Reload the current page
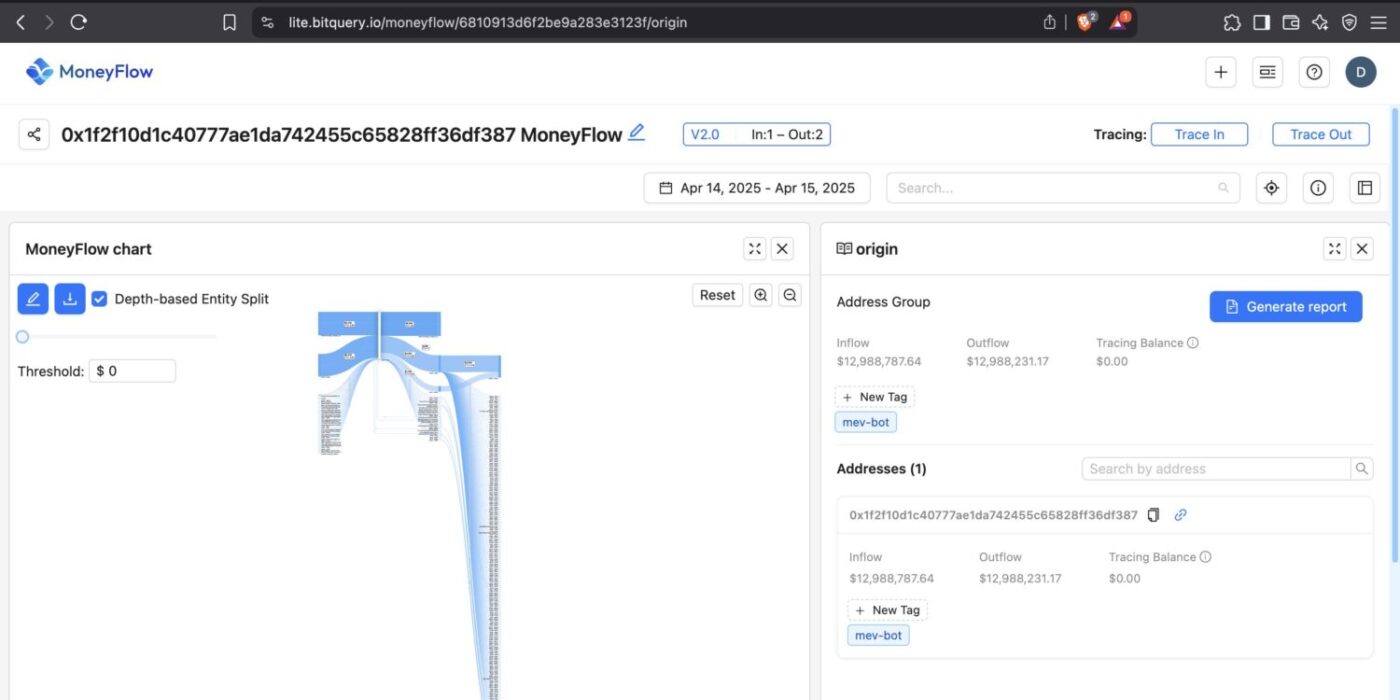This screenshot has height=700, width=1400. [x=79, y=22]
